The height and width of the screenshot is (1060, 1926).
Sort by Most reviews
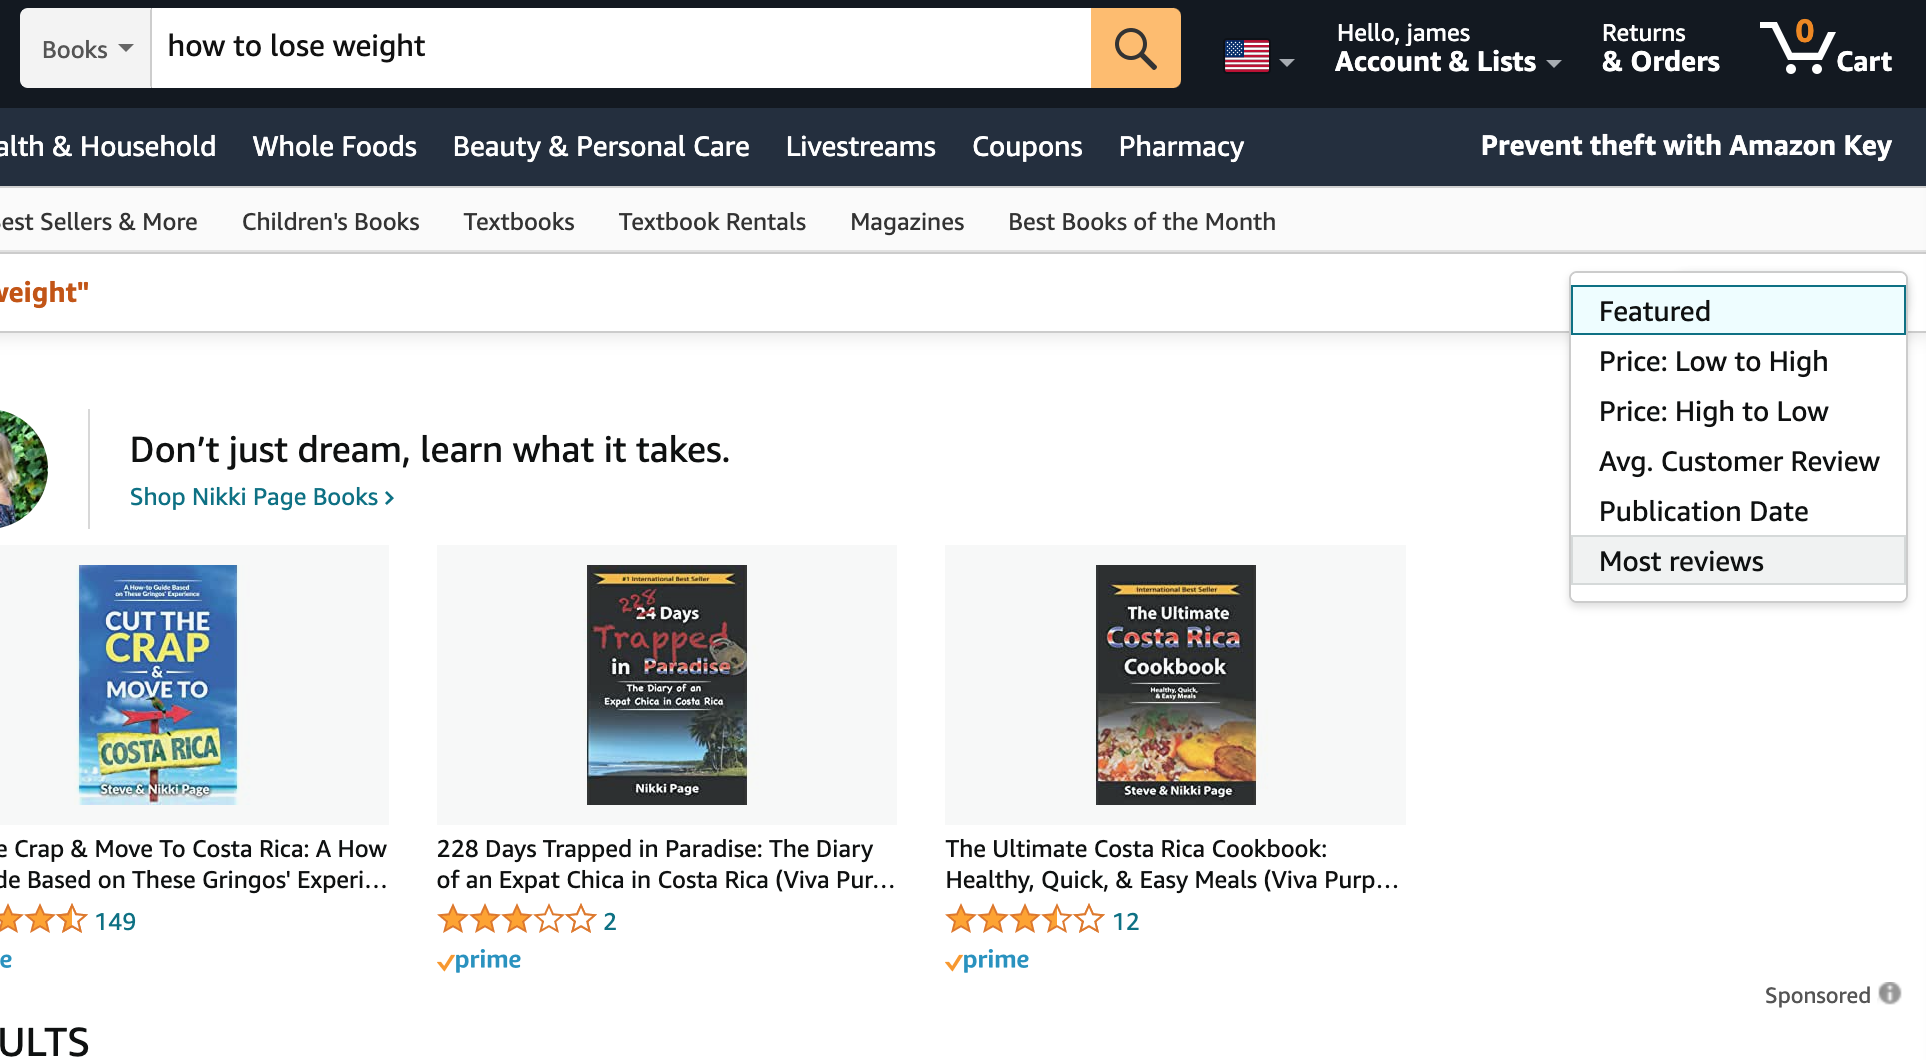1738,561
